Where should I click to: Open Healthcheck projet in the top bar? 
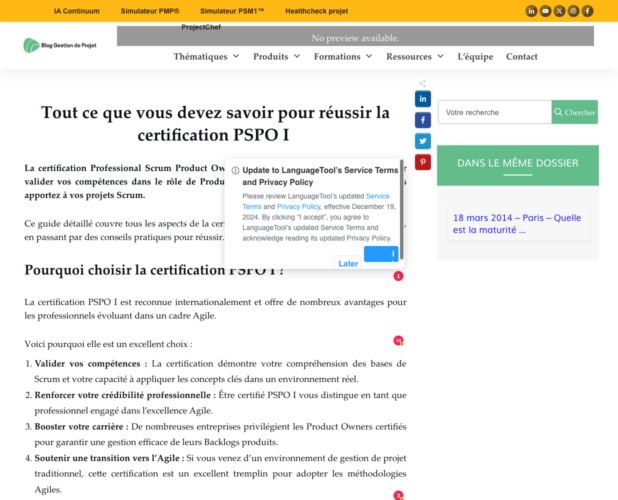[x=316, y=11]
